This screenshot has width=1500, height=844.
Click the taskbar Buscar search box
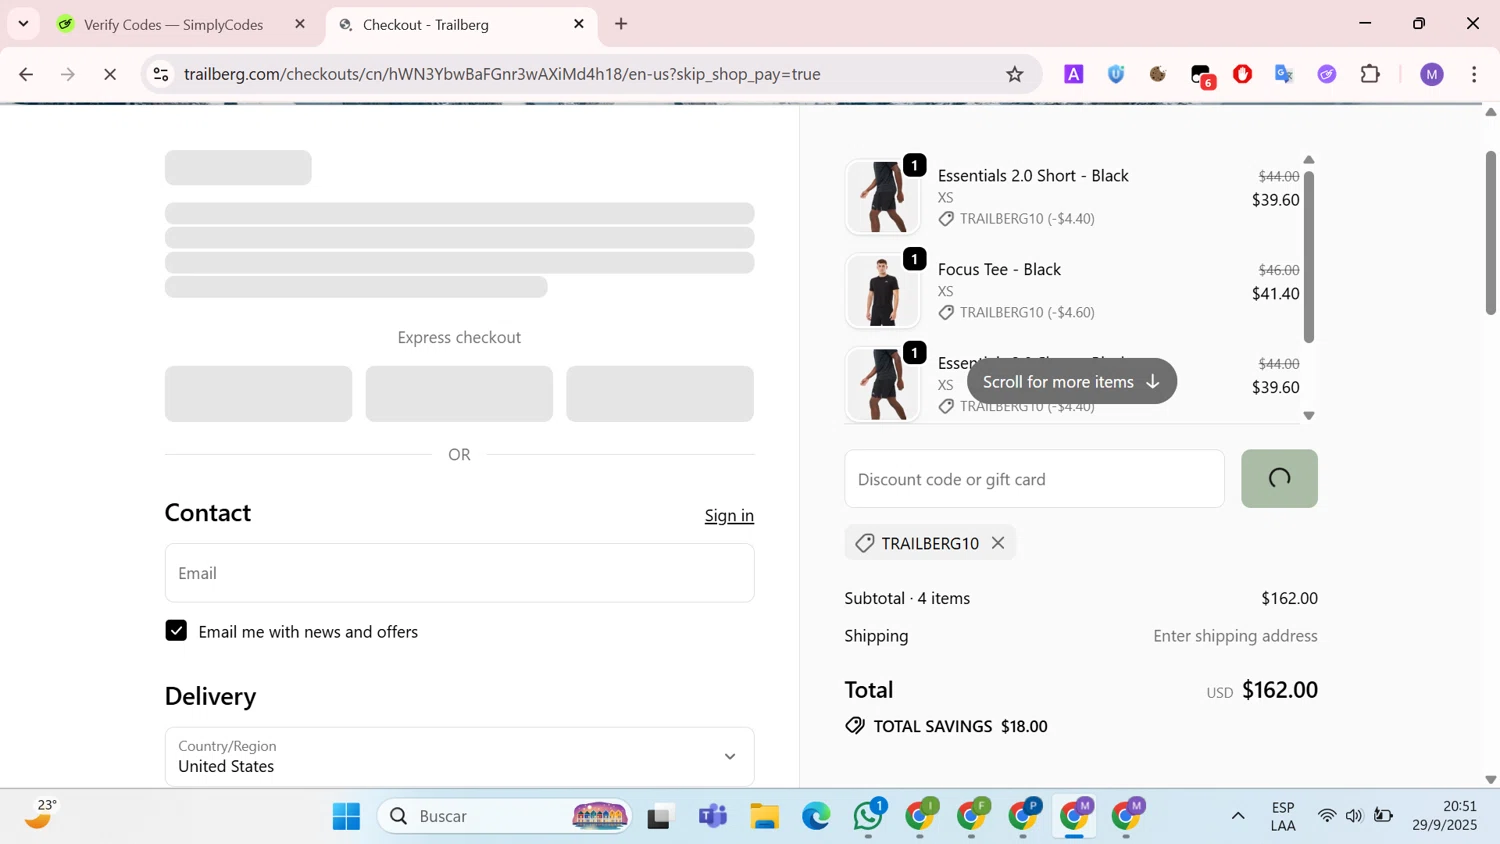pyautogui.click(x=505, y=816)
